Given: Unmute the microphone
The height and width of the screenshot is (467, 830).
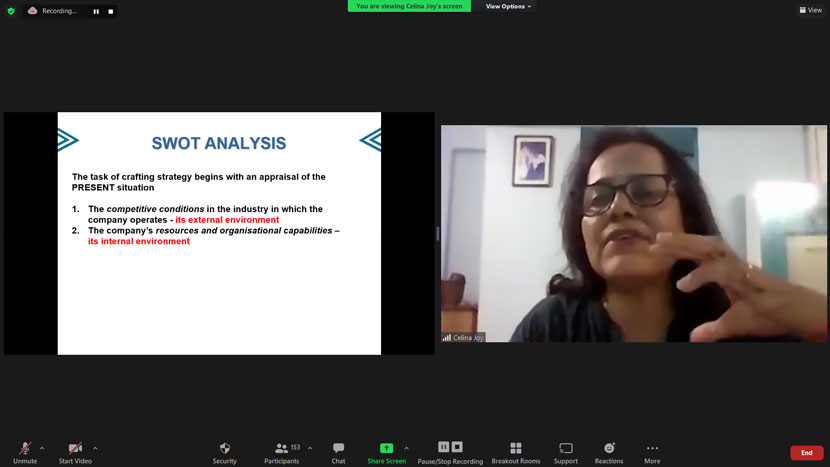Looking at the screenshot, I should tap(25, 453).
